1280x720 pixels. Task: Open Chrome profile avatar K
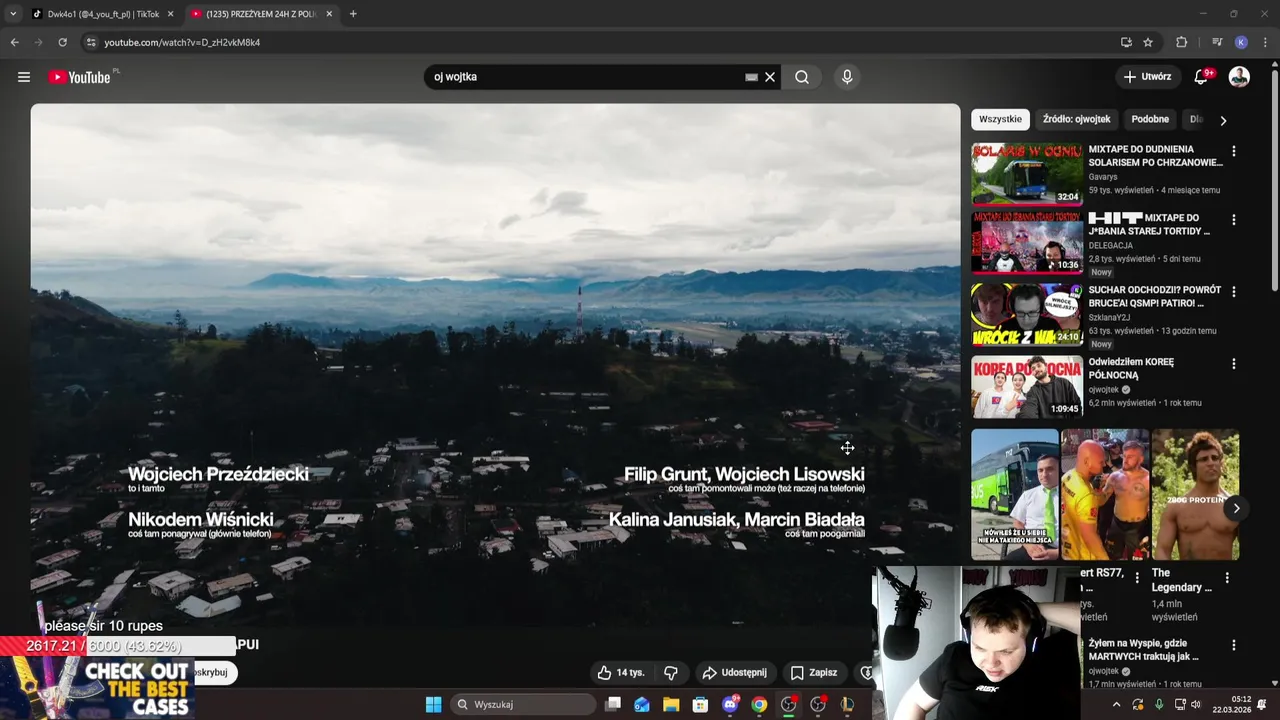point(1241,42)
